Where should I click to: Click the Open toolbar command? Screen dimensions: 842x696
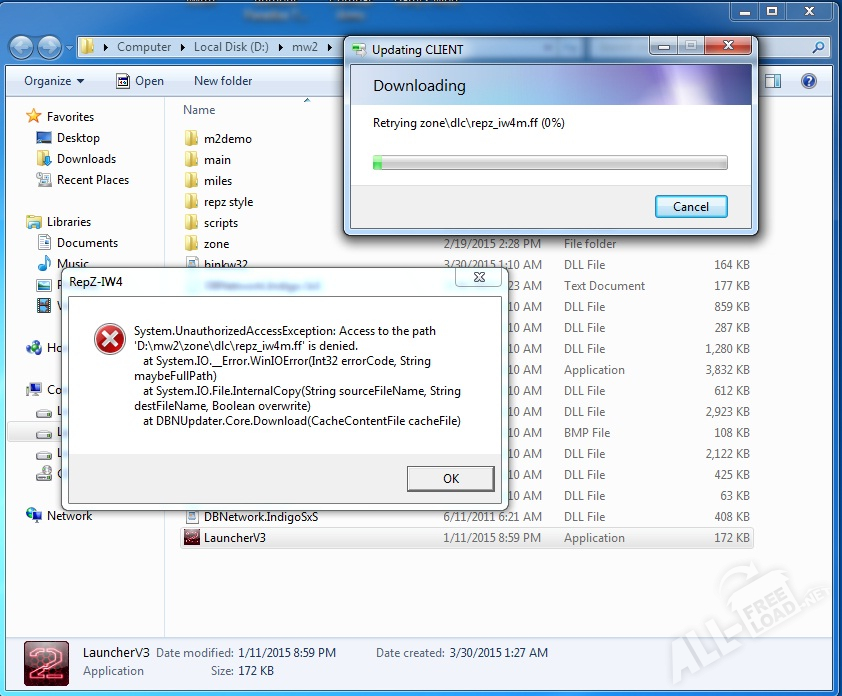[x=140, y=81]
